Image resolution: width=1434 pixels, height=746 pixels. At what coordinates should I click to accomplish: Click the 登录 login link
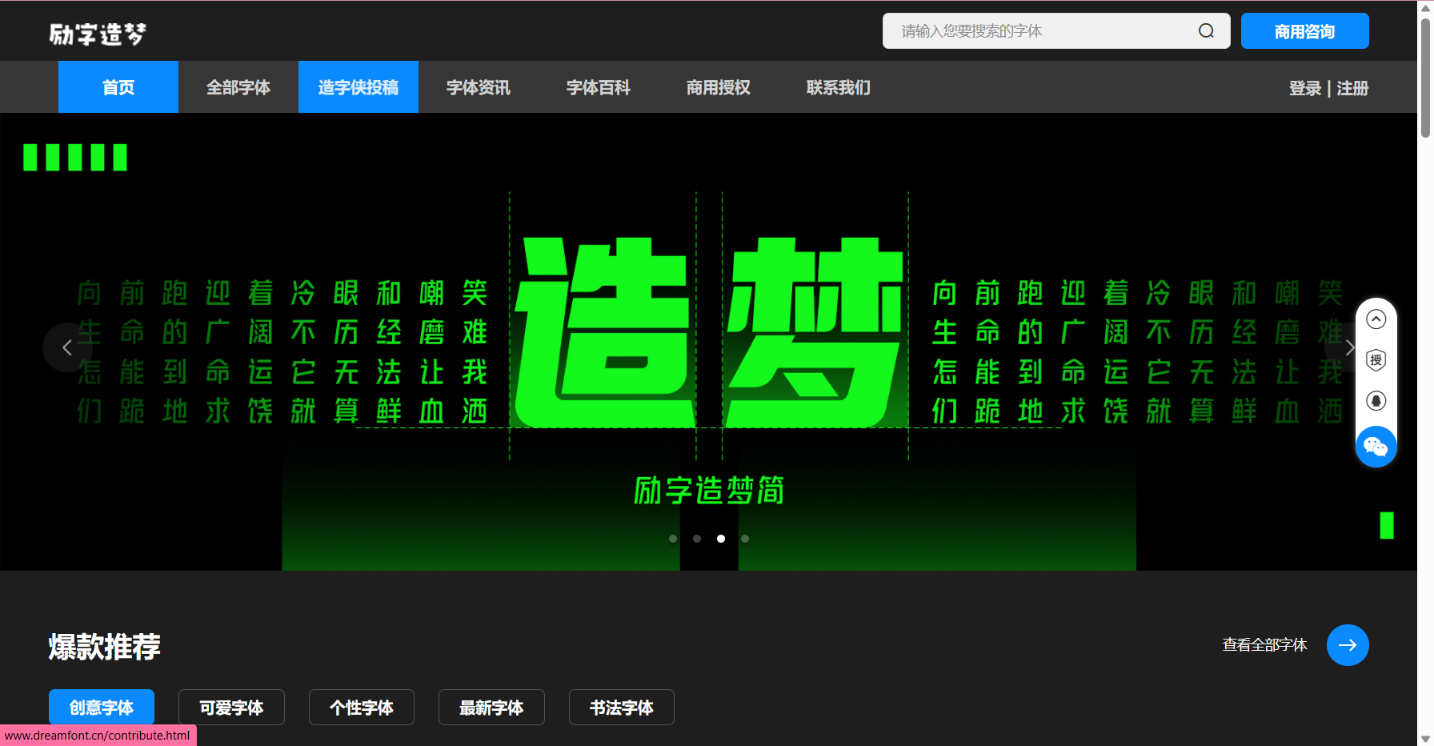point(1305,88)
